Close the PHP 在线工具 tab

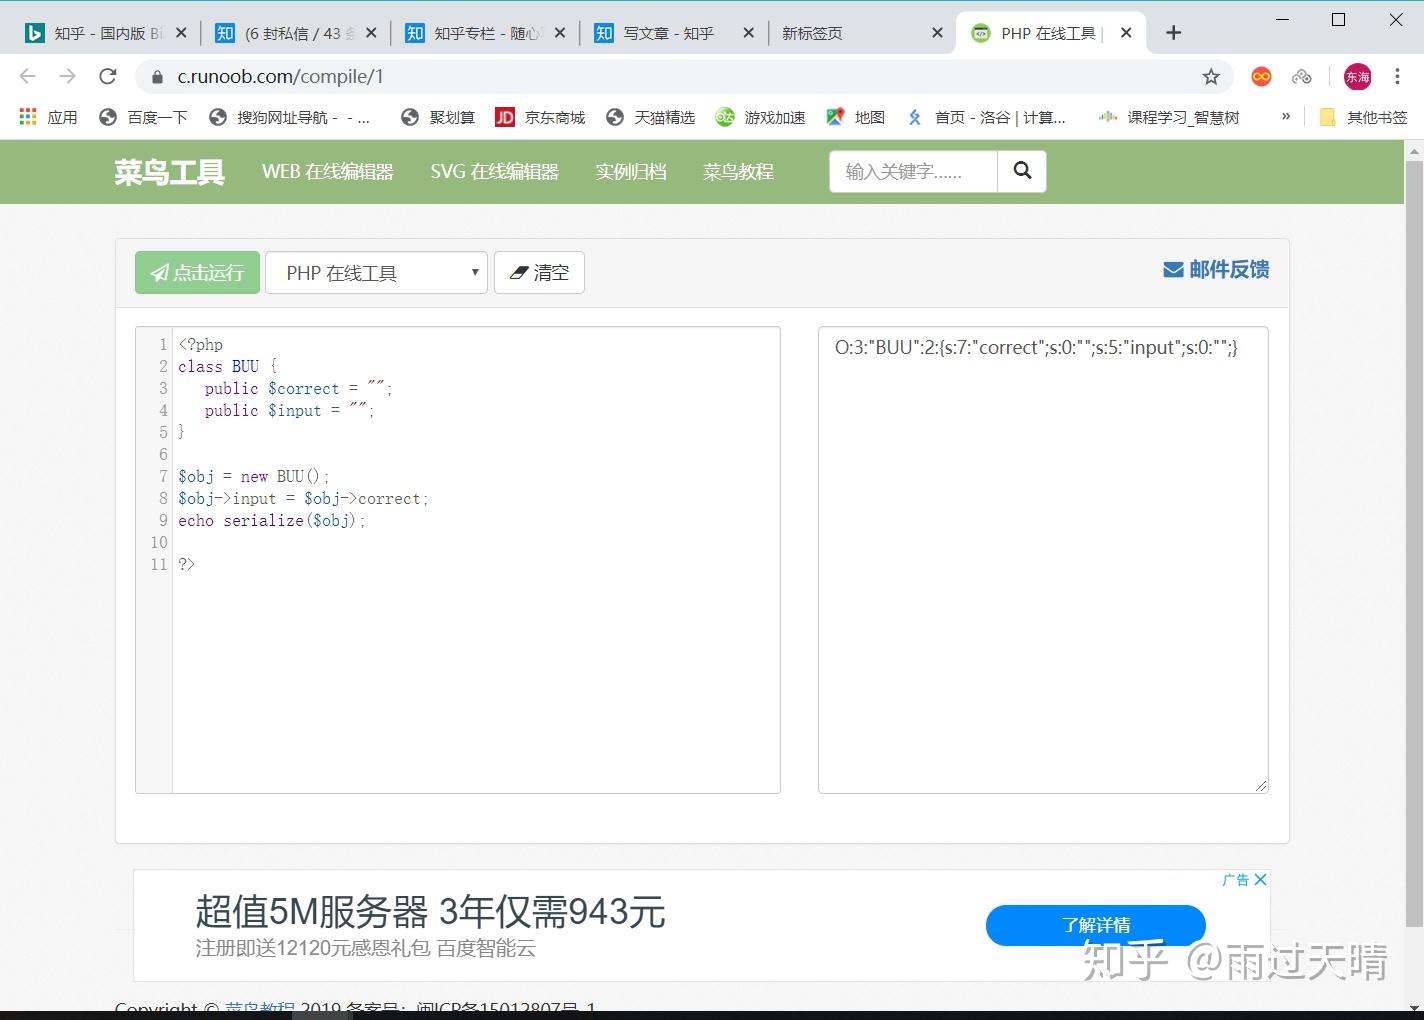(x=1126, y=33)
